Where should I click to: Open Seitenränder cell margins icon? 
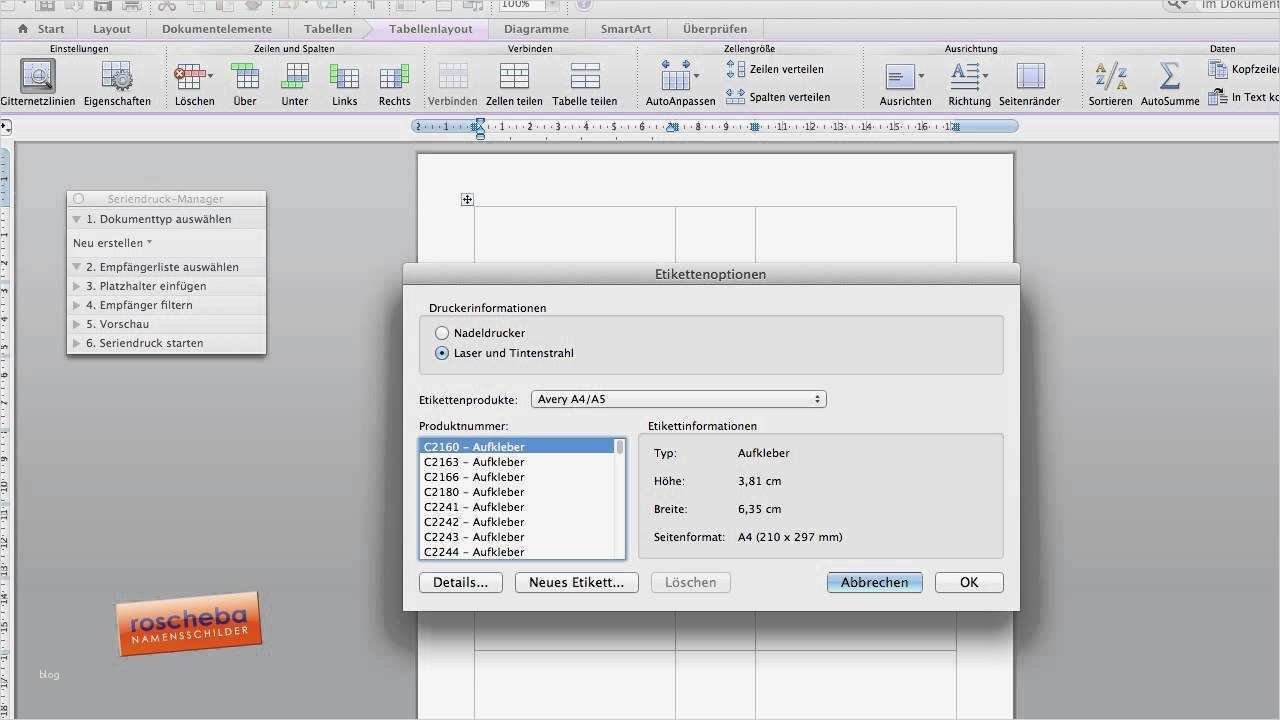(1030, 76)
